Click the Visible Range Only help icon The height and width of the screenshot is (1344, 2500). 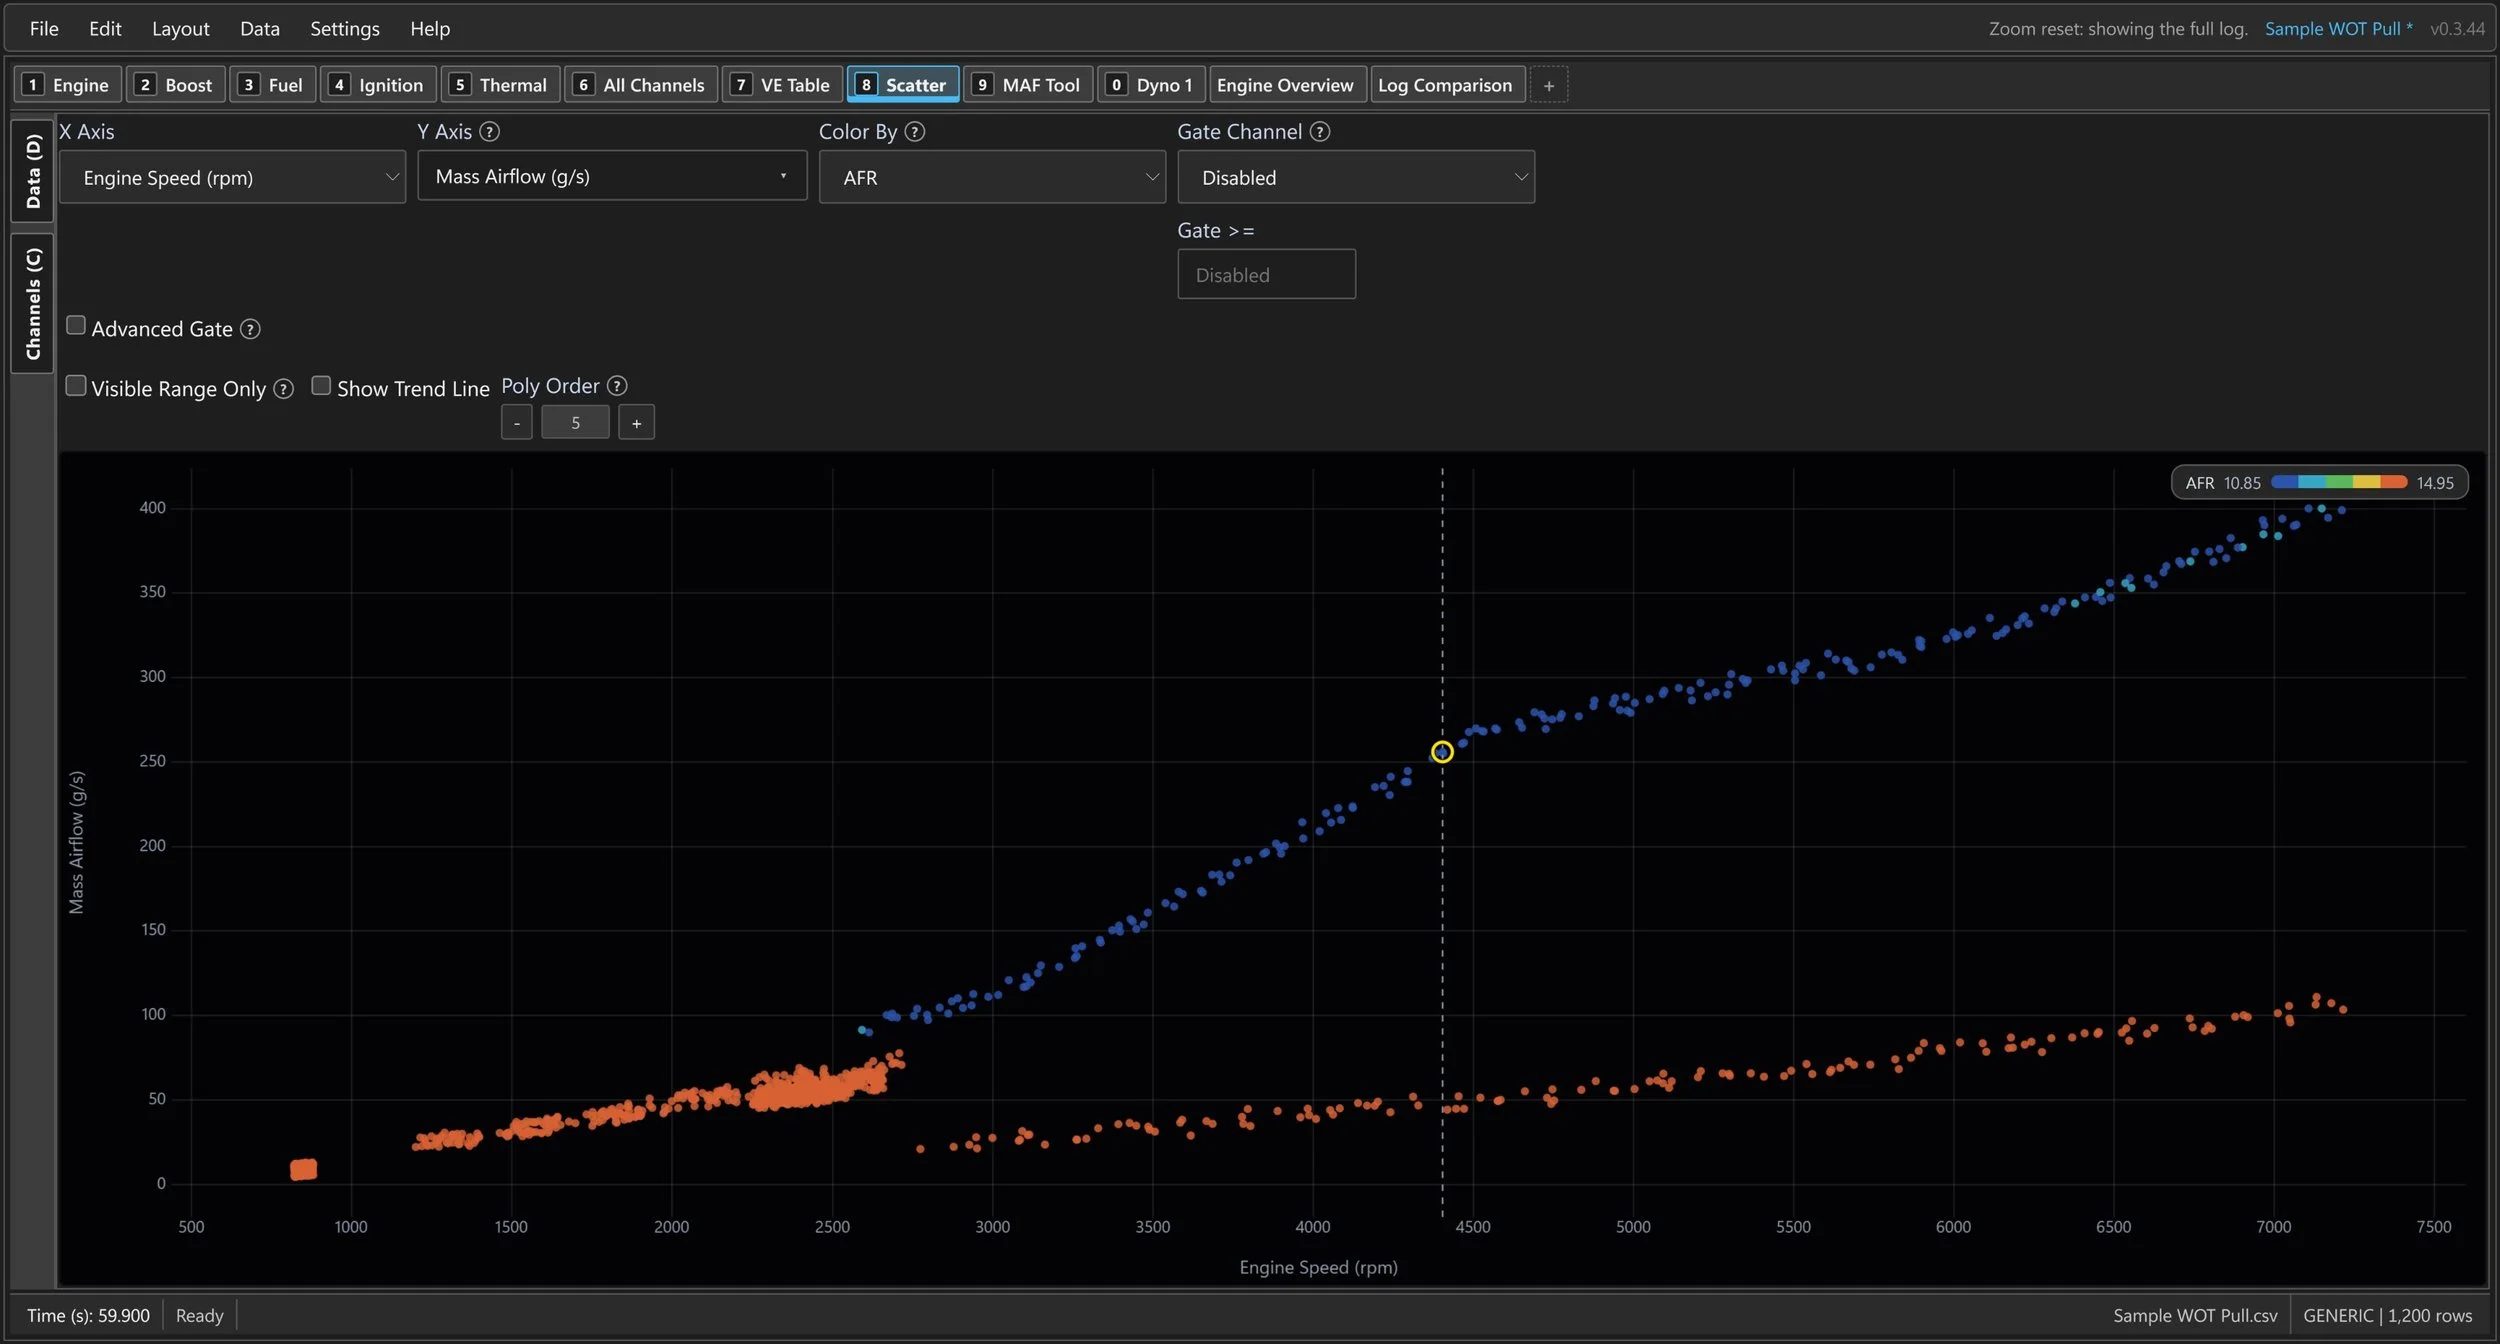283,389
